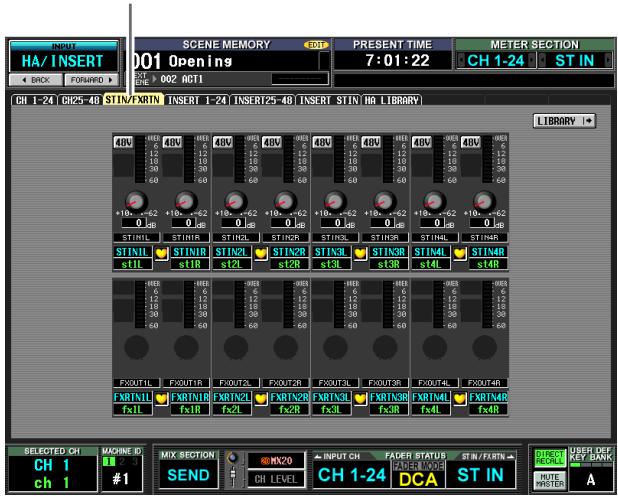The image size is (618, 498).
Task: Select the CH LEVEL mode button
Action: point(276,479)
